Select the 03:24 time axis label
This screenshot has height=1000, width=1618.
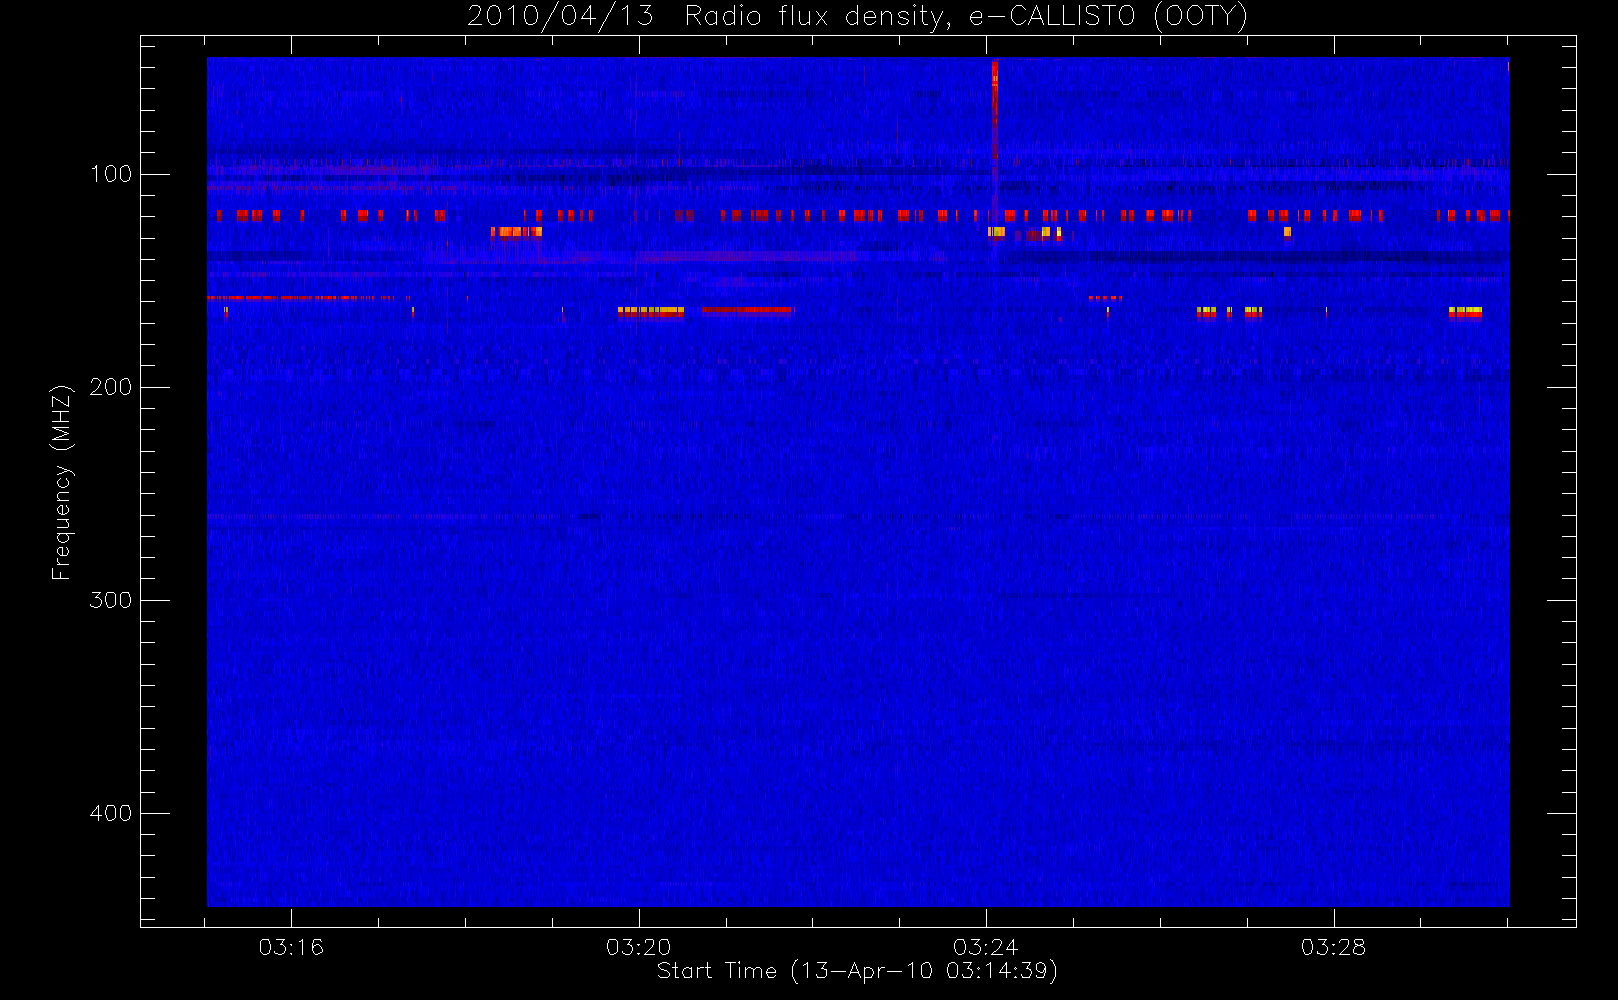point(986,947)
